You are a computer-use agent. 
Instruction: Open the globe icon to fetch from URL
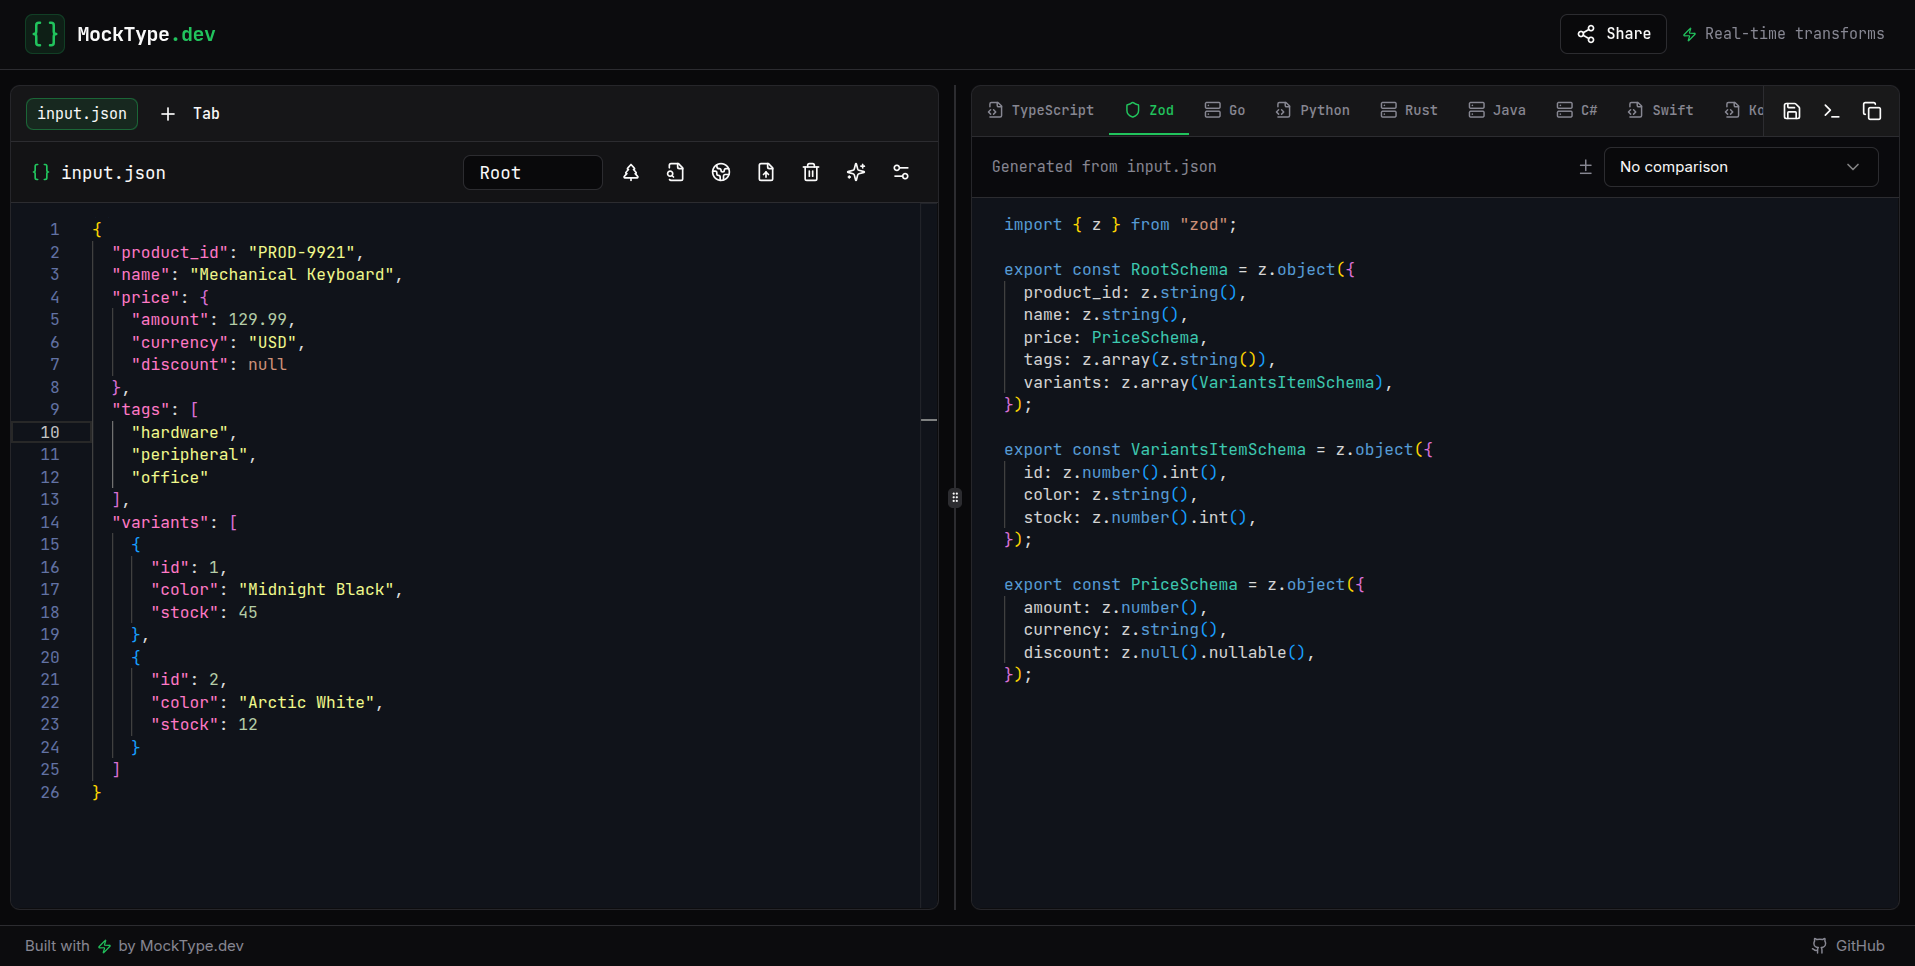(721, 172)
